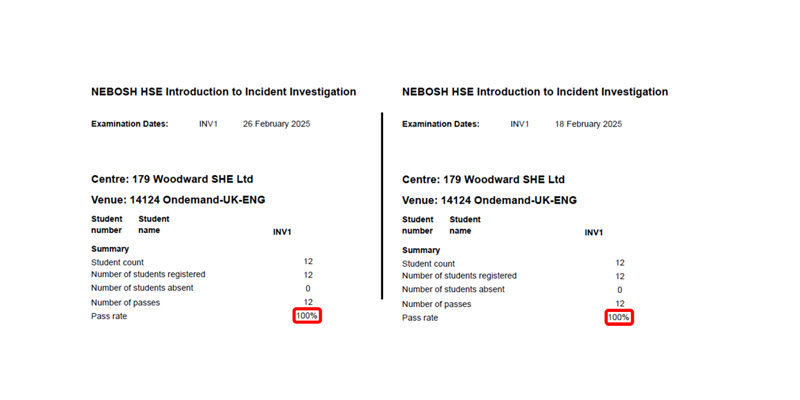Click Number of students registered in the left report
Viewport: 800px width, 400px height.
(148, 274)
